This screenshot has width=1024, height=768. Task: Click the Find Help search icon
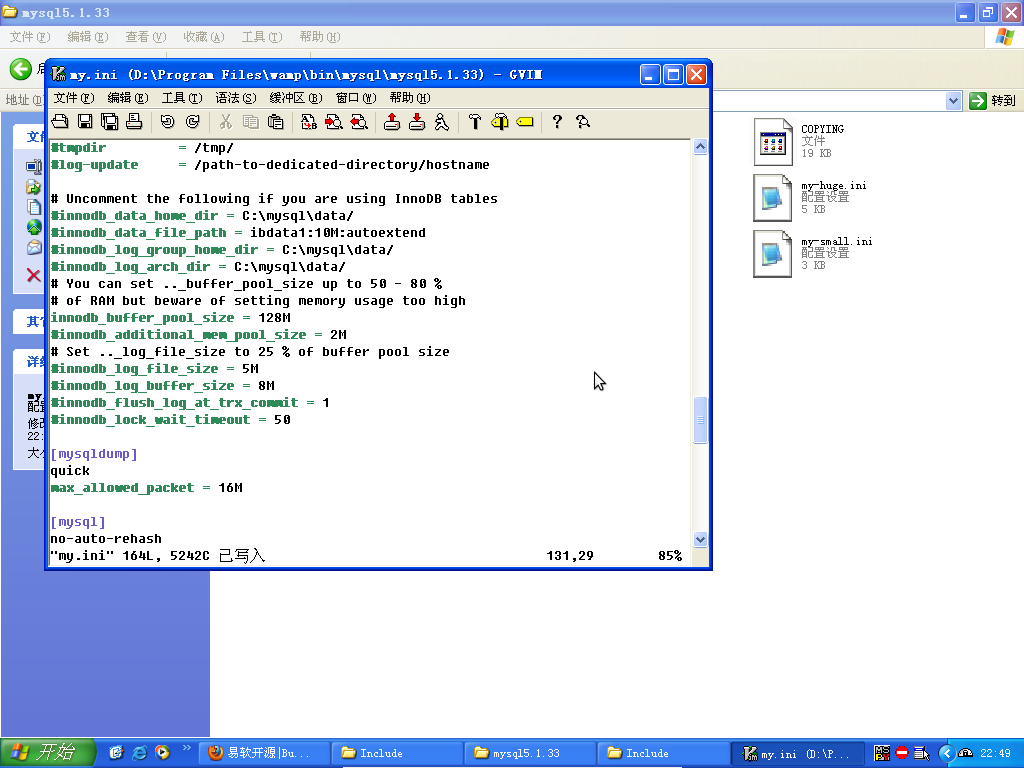tap(583, 121)
